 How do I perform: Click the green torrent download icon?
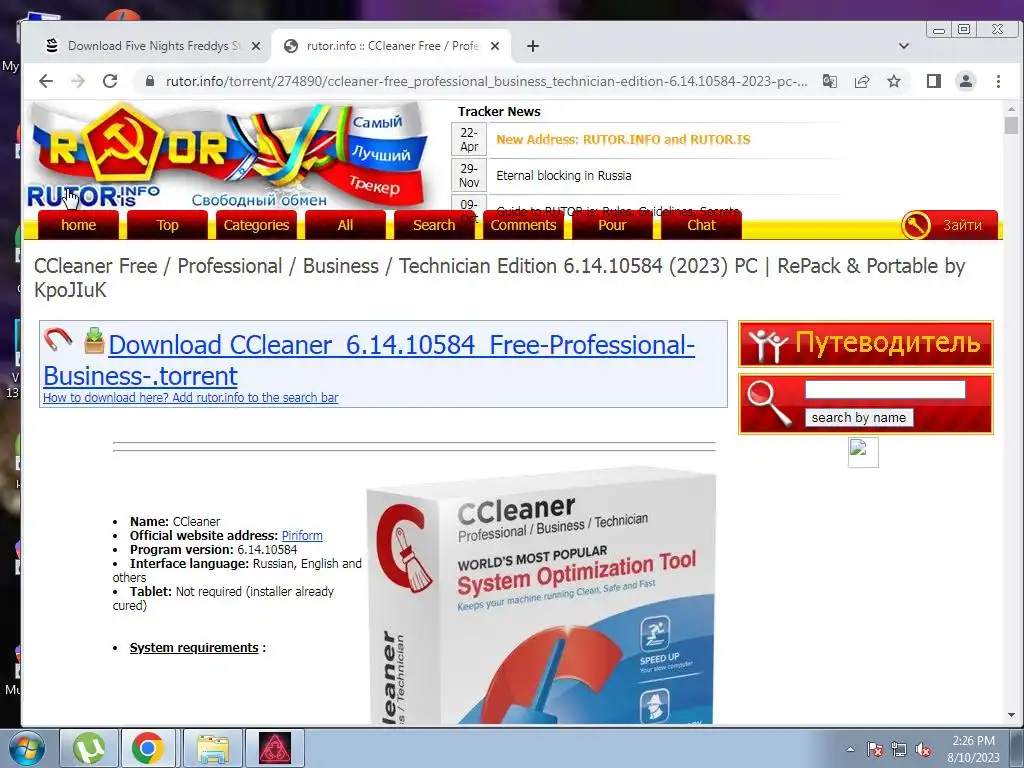pyautogui.click(x=94, y=341)
